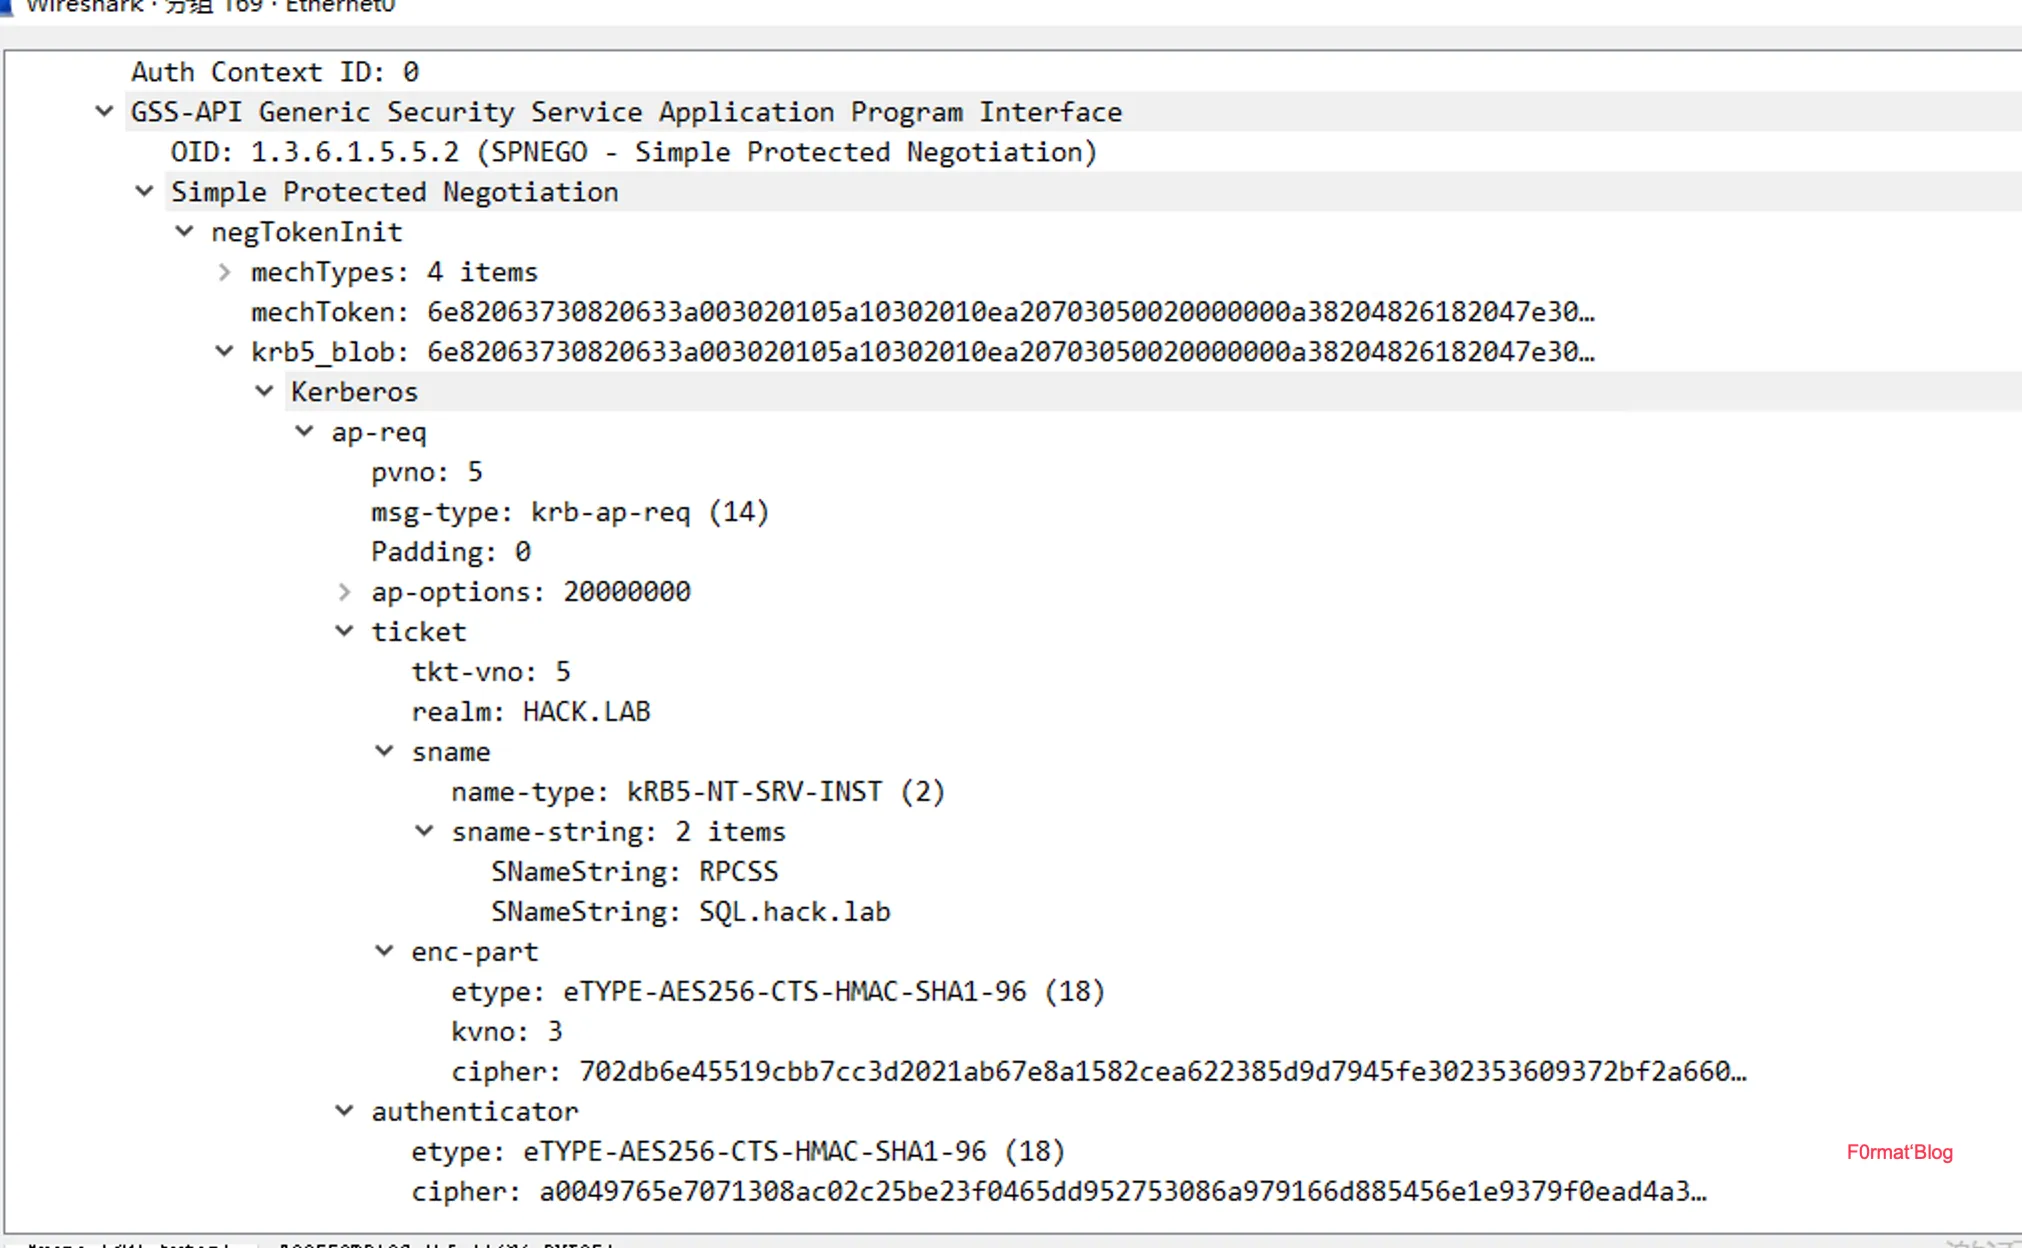
Task: Expand the mechTypes 4 items node
Action: (224, 272)
